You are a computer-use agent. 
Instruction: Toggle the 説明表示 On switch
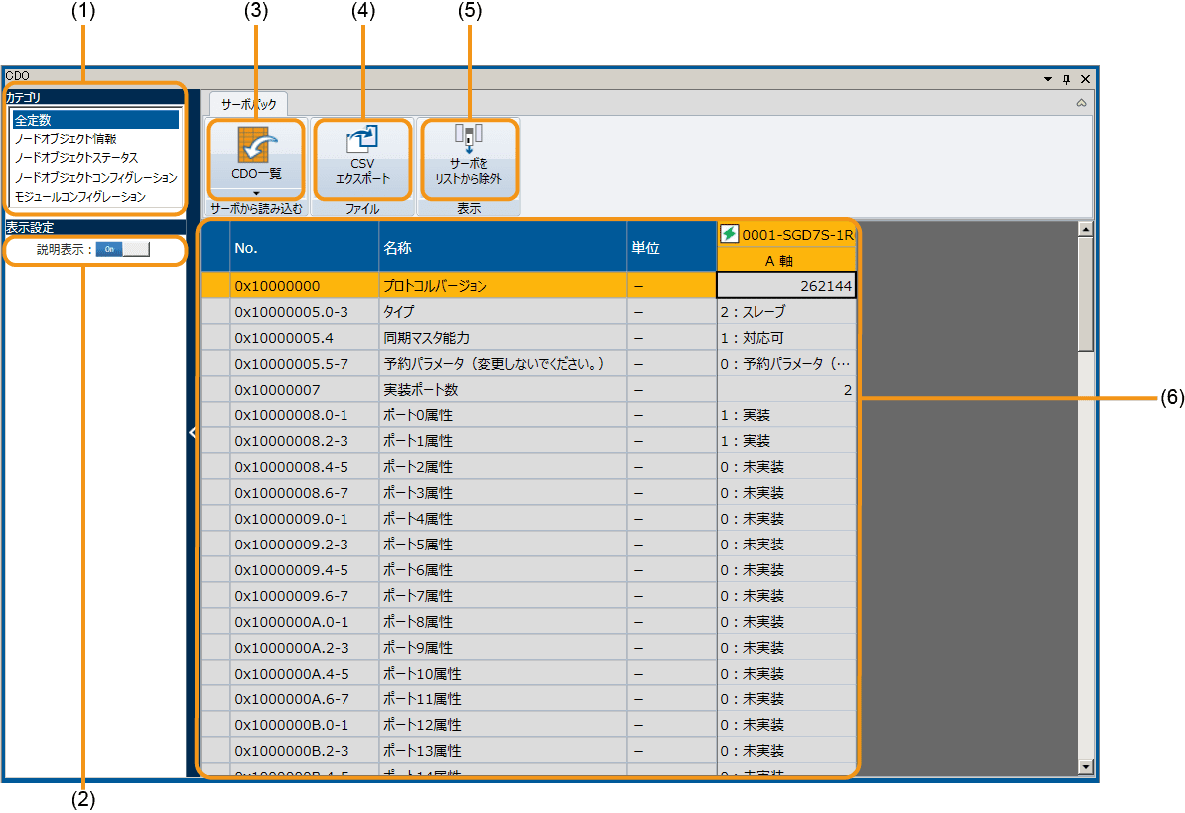click(x=122, y=250)
